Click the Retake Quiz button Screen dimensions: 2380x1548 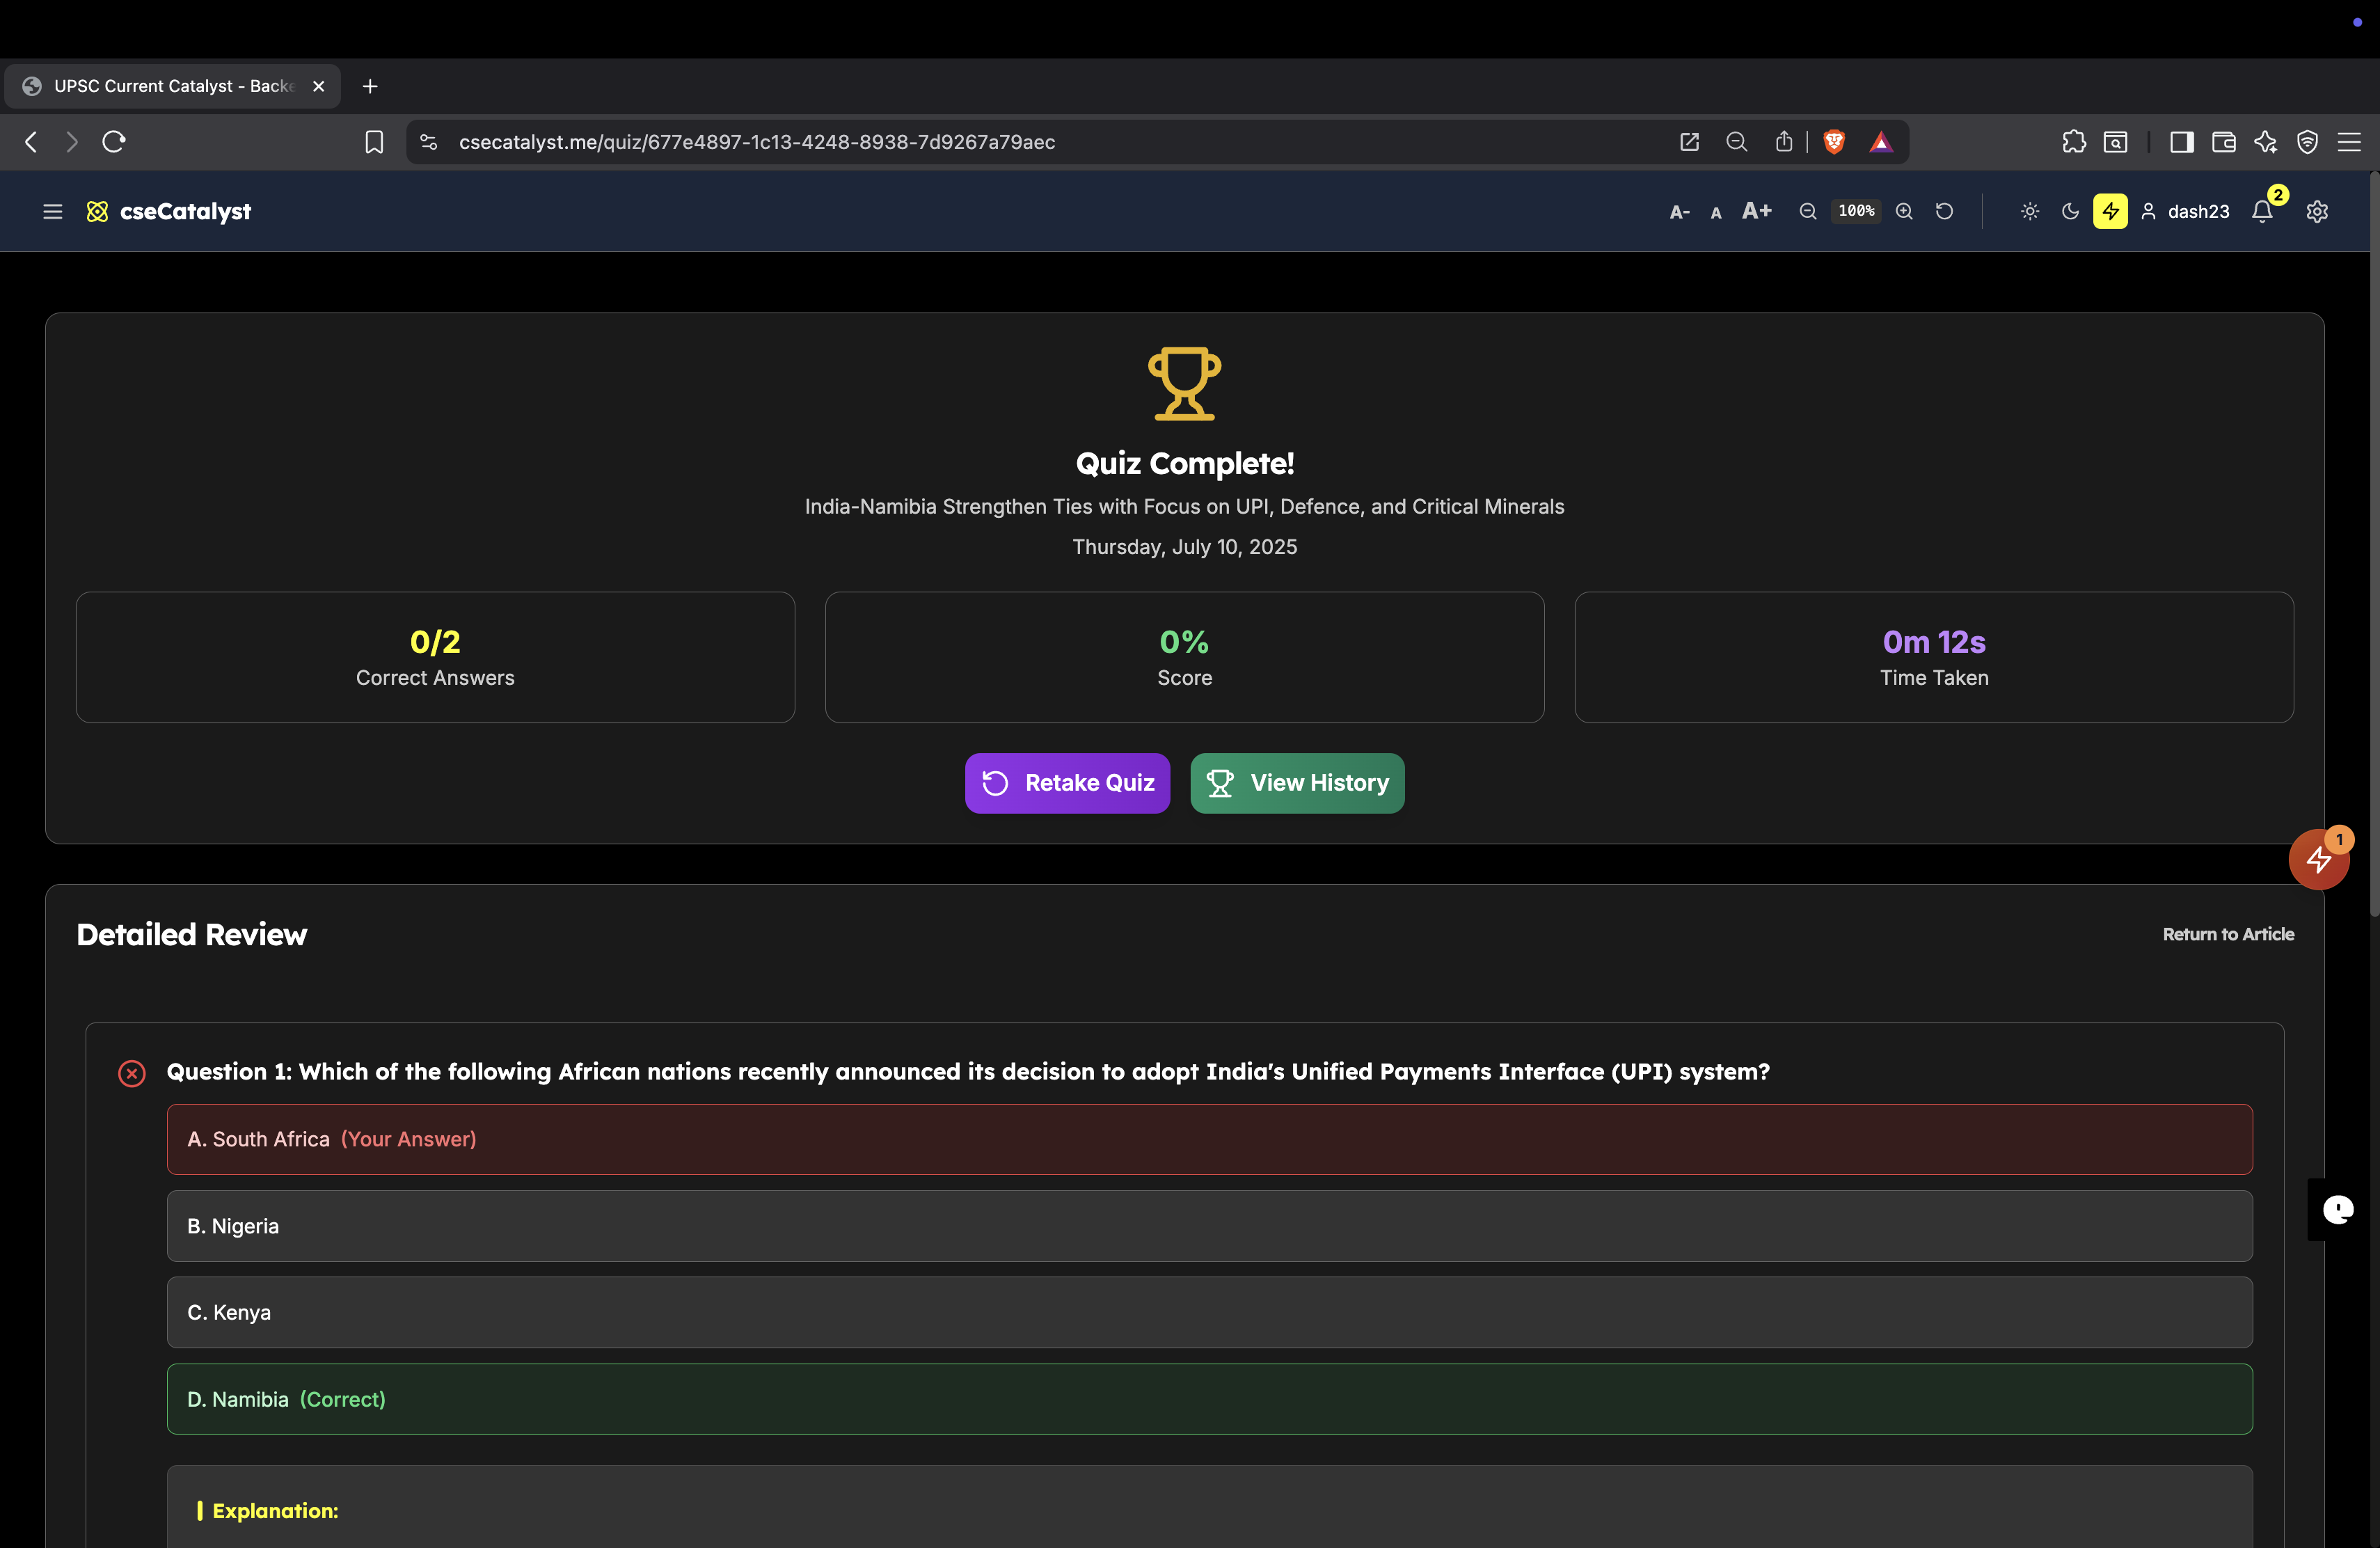1067,783
